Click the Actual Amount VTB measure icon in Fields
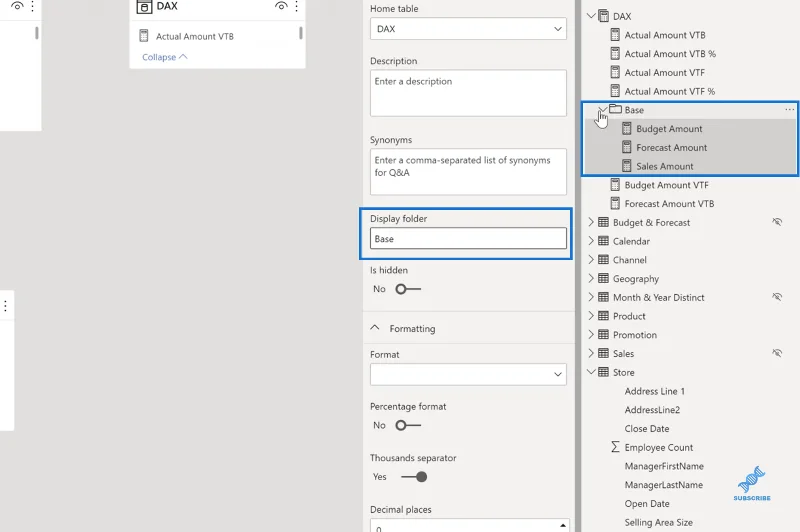Viewport: 800px width, 532px height. [615, 35]
